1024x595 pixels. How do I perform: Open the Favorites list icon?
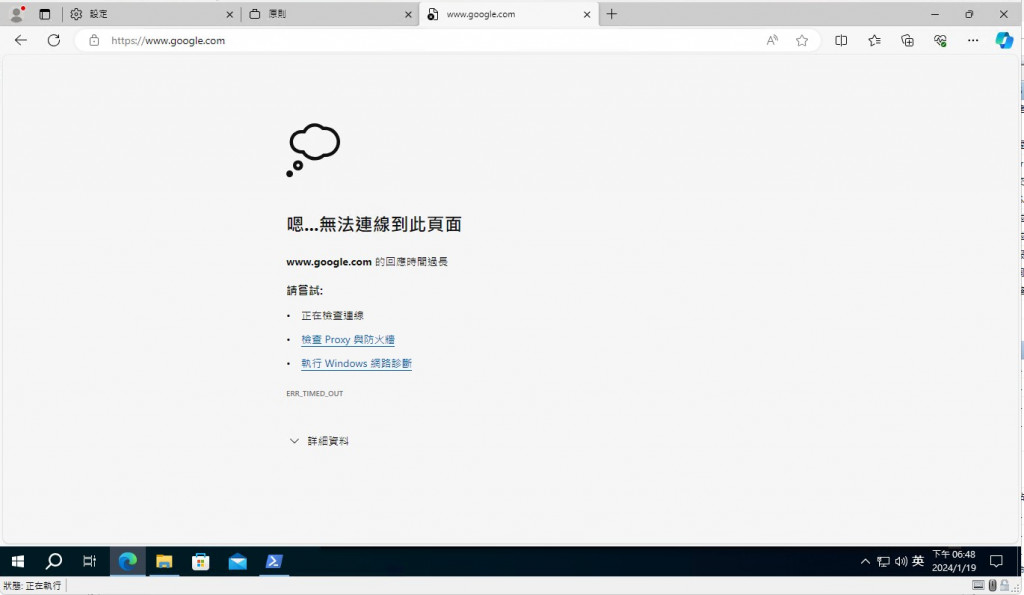874,40
